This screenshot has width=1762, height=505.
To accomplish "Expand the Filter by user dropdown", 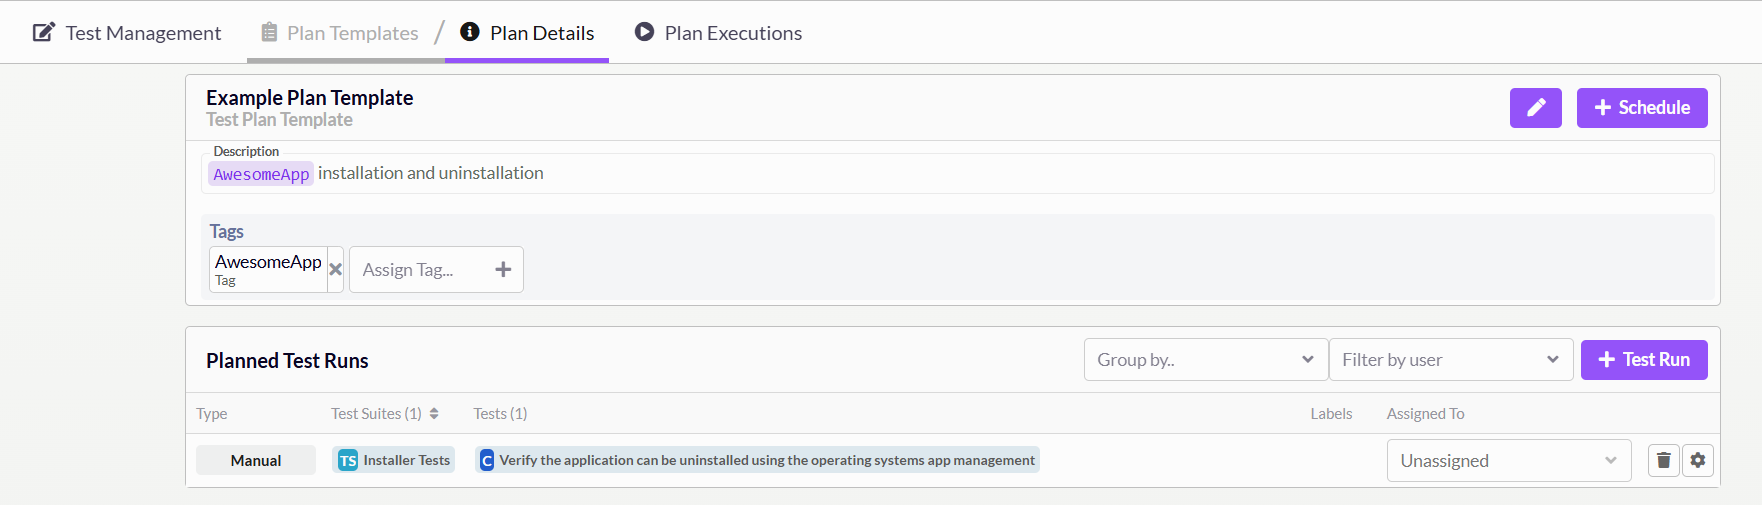I will [x=1450, y=360].
